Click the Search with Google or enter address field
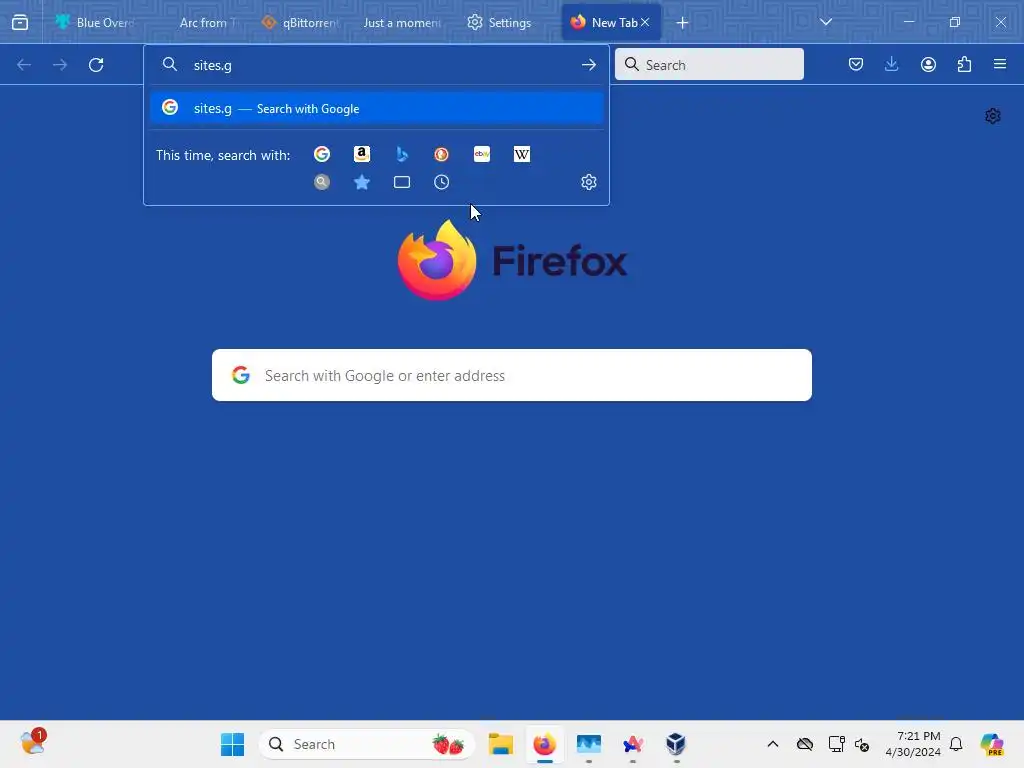 click(512, 376)
